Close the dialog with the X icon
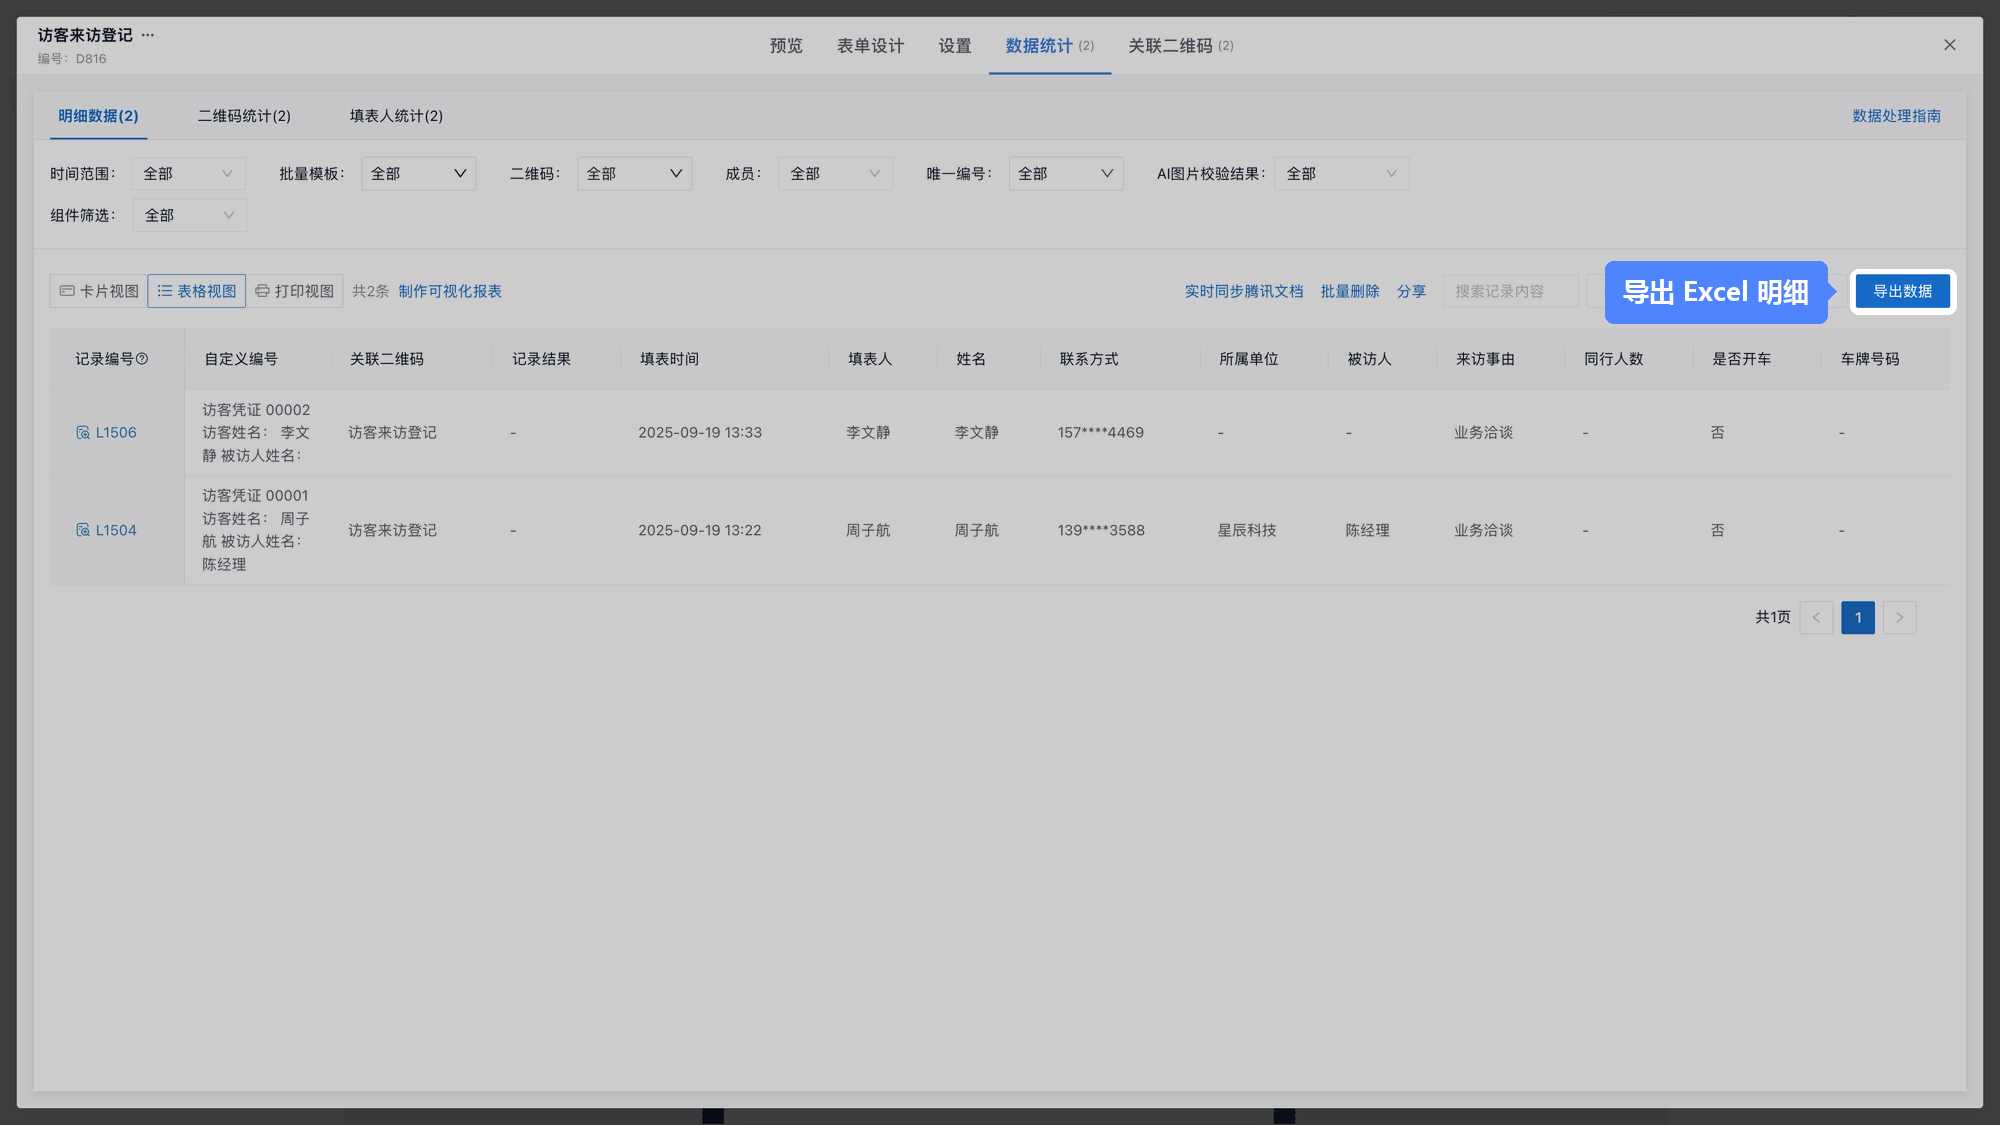 point(1949,45)
